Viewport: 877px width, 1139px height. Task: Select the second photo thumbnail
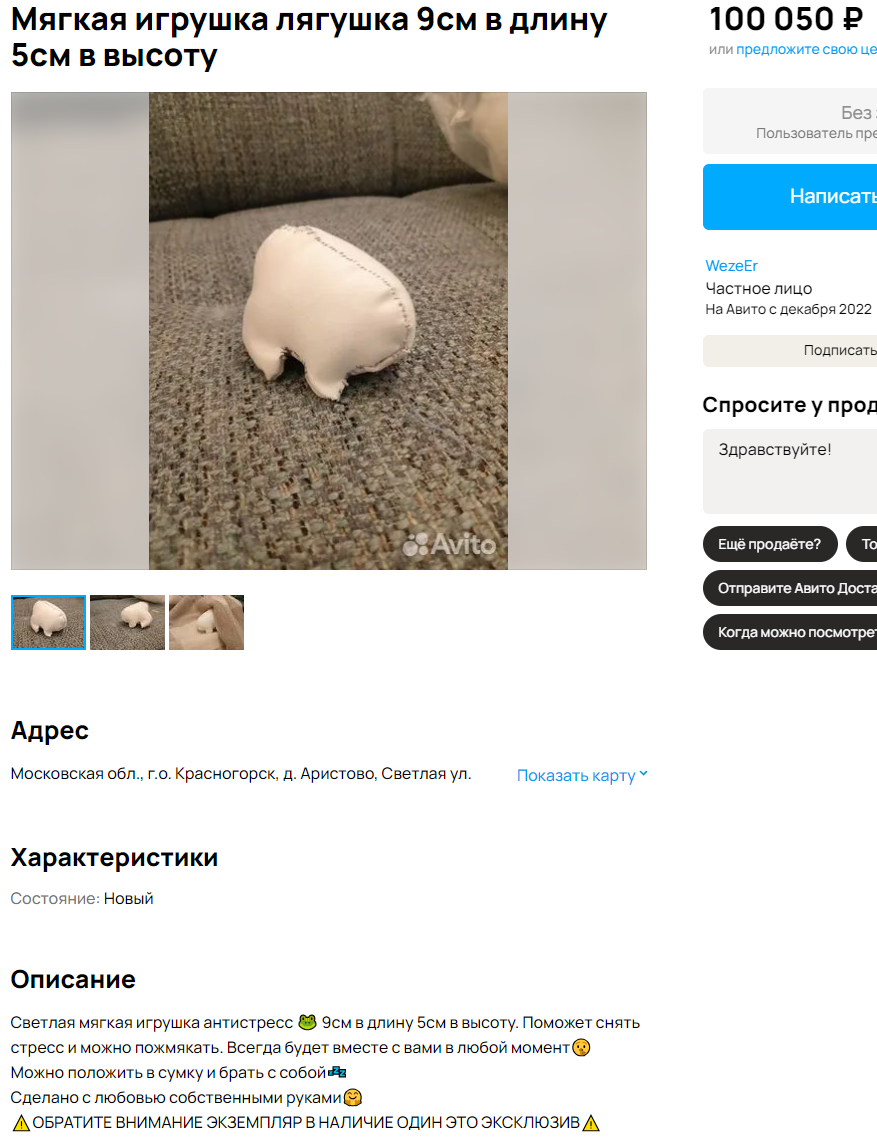pos(127,623)
